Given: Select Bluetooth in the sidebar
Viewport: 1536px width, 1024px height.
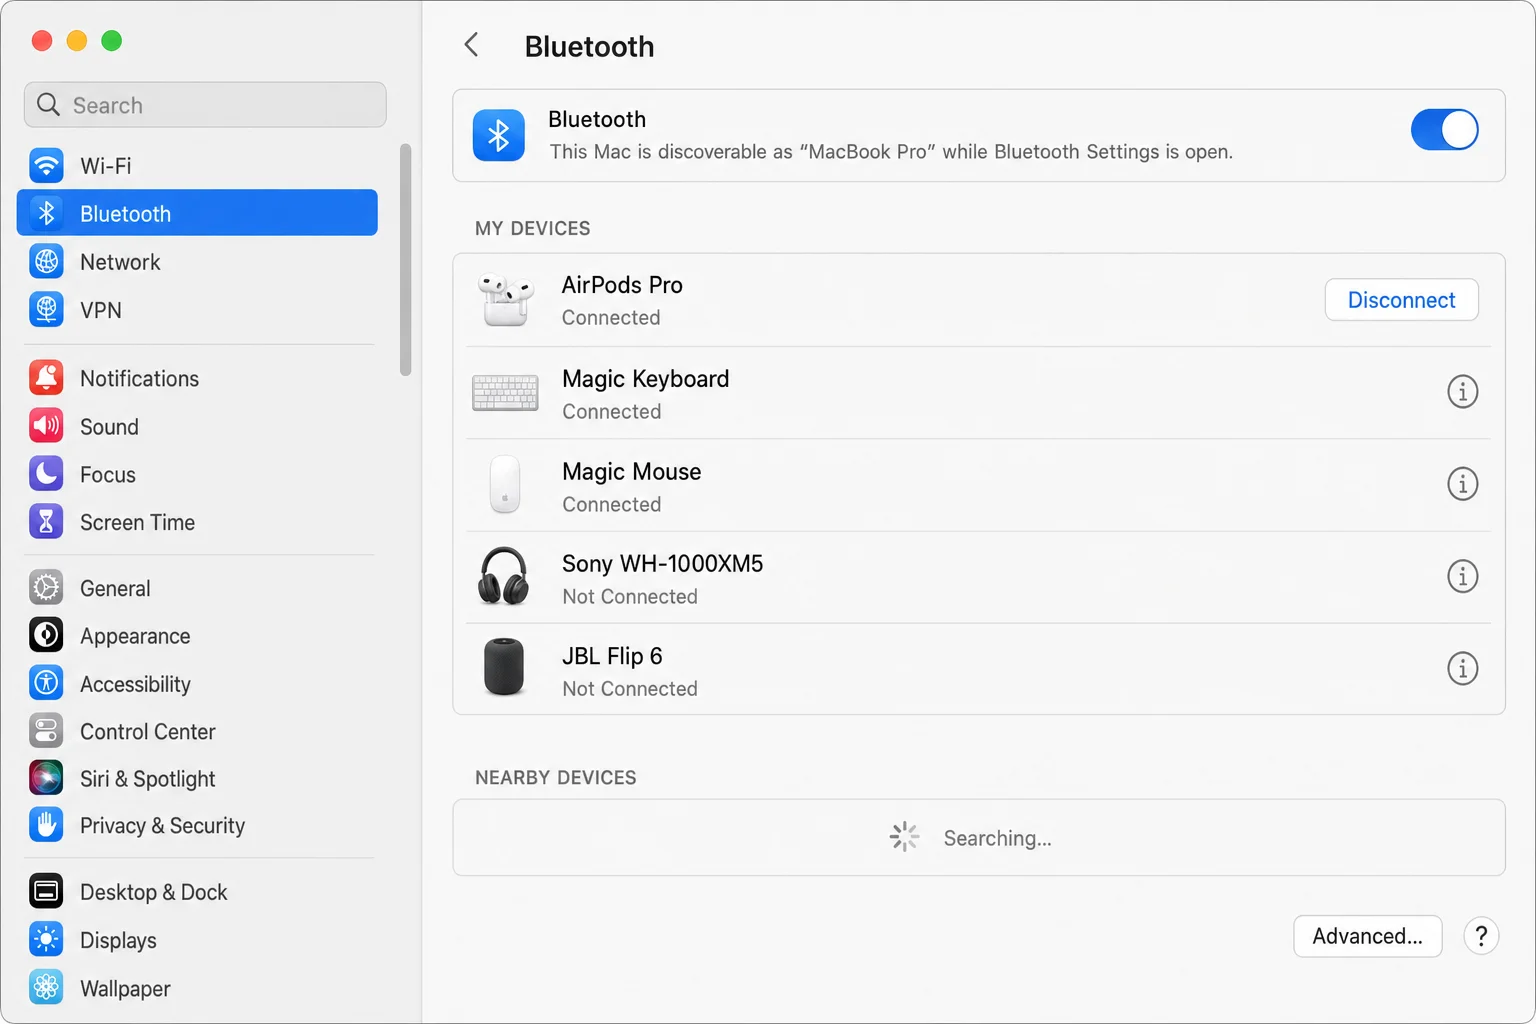Looking at the screenshot, I should pos(197,213).
